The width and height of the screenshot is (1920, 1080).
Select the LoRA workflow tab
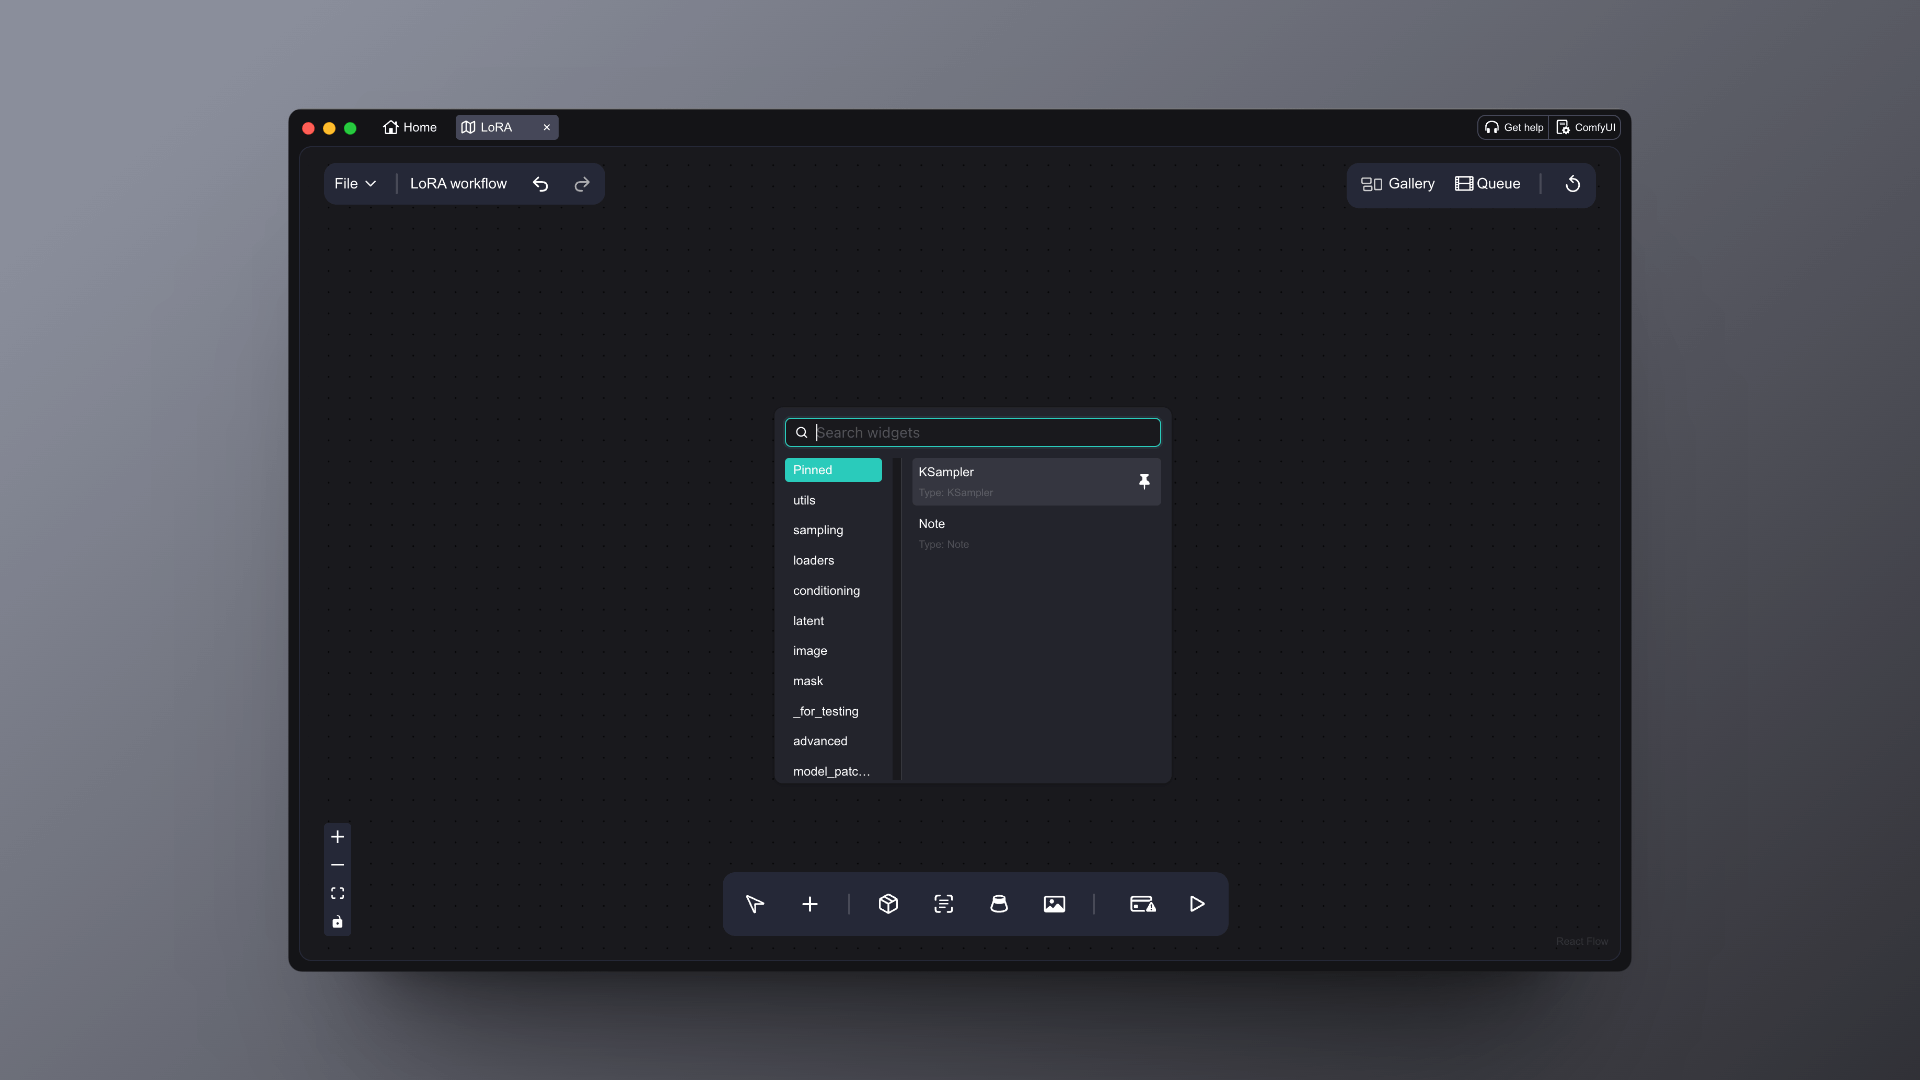pos(497,127)
